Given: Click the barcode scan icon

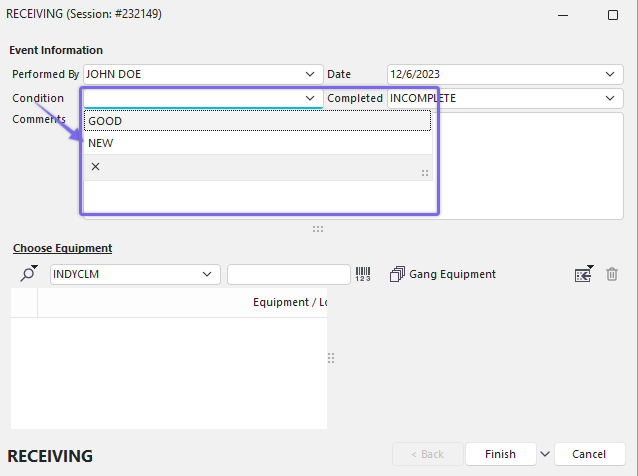Looking at the screenshot, I should pyautogui.click(x=363, y=274).
